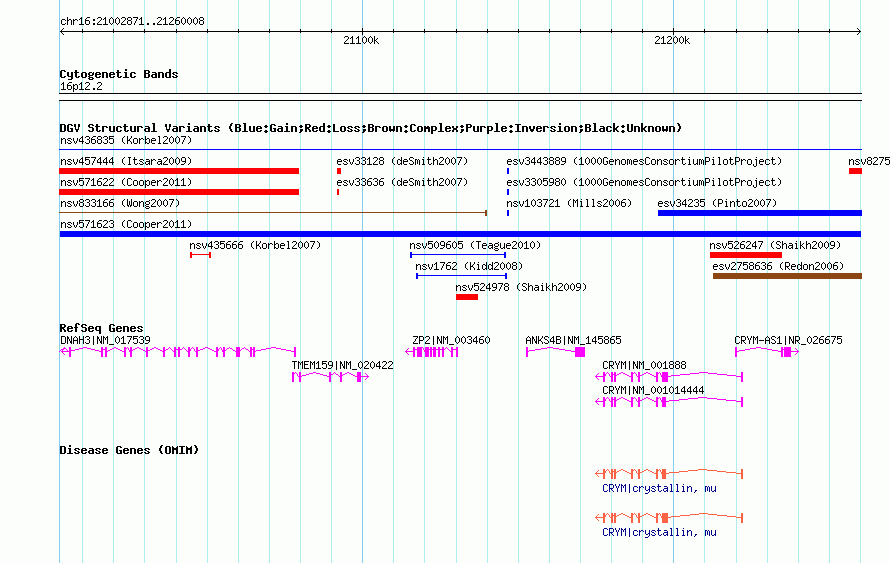The height and width of the screenshot is (563, 890).
Task: Click the TMEM159|NM_020422 gene label
Action: (342, 365)
